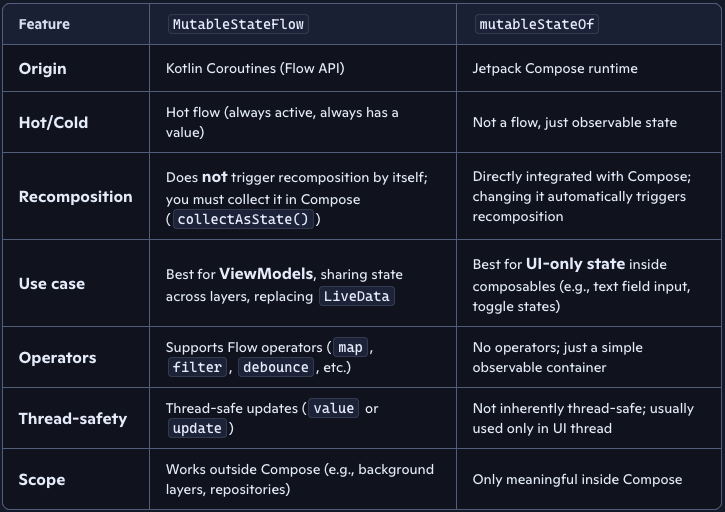This screenshot has width=725, height=512.
Task: Select the Feature header cell
Action: [x=44, y=24]
